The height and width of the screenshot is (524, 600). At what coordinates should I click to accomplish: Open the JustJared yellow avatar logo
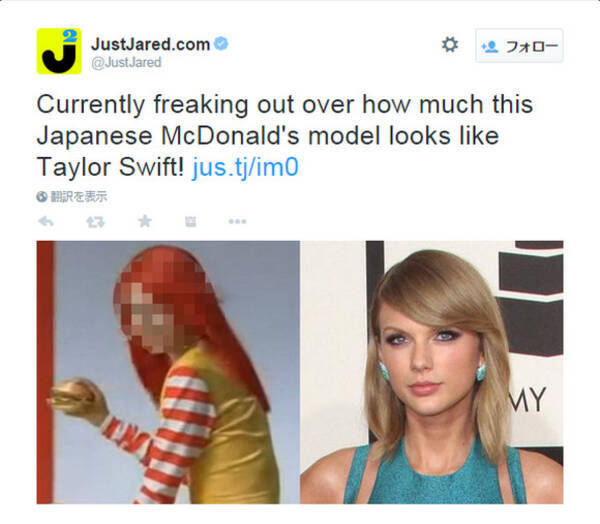click(59, 51)
